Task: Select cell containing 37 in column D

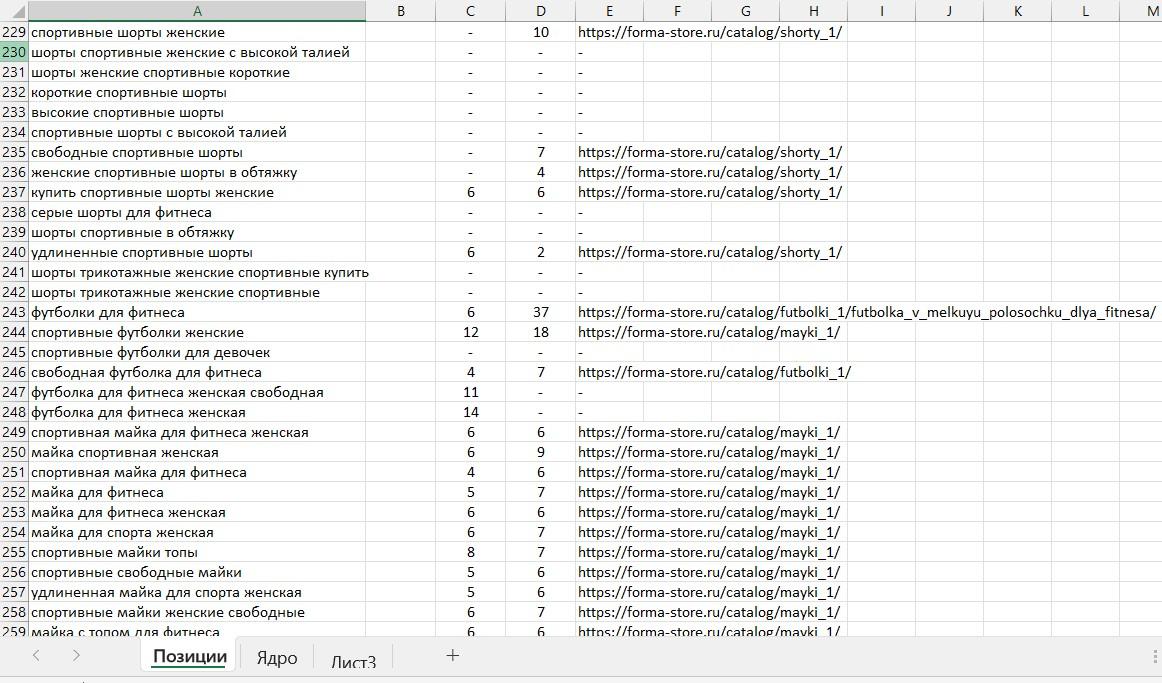Action: click(540, 313)
